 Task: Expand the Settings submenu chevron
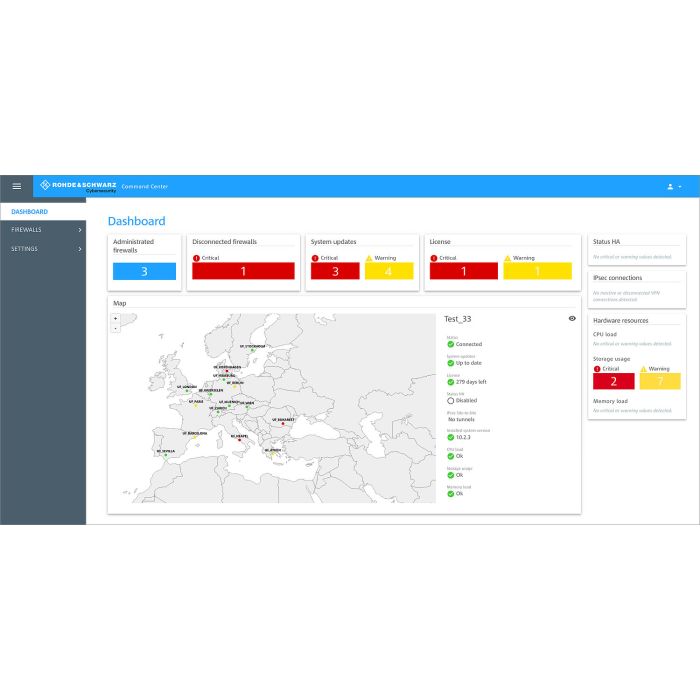pyautogui.click(x=80, y=249)
